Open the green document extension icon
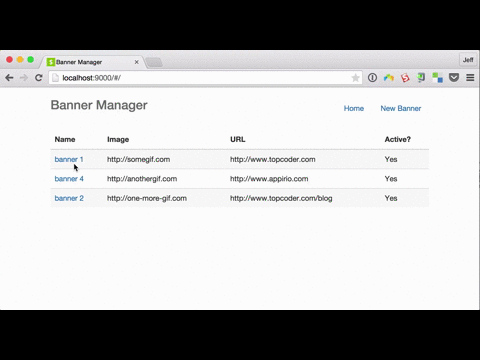This screenshot has height=360, width=480. pyautogui.click(x=421, y=78)
